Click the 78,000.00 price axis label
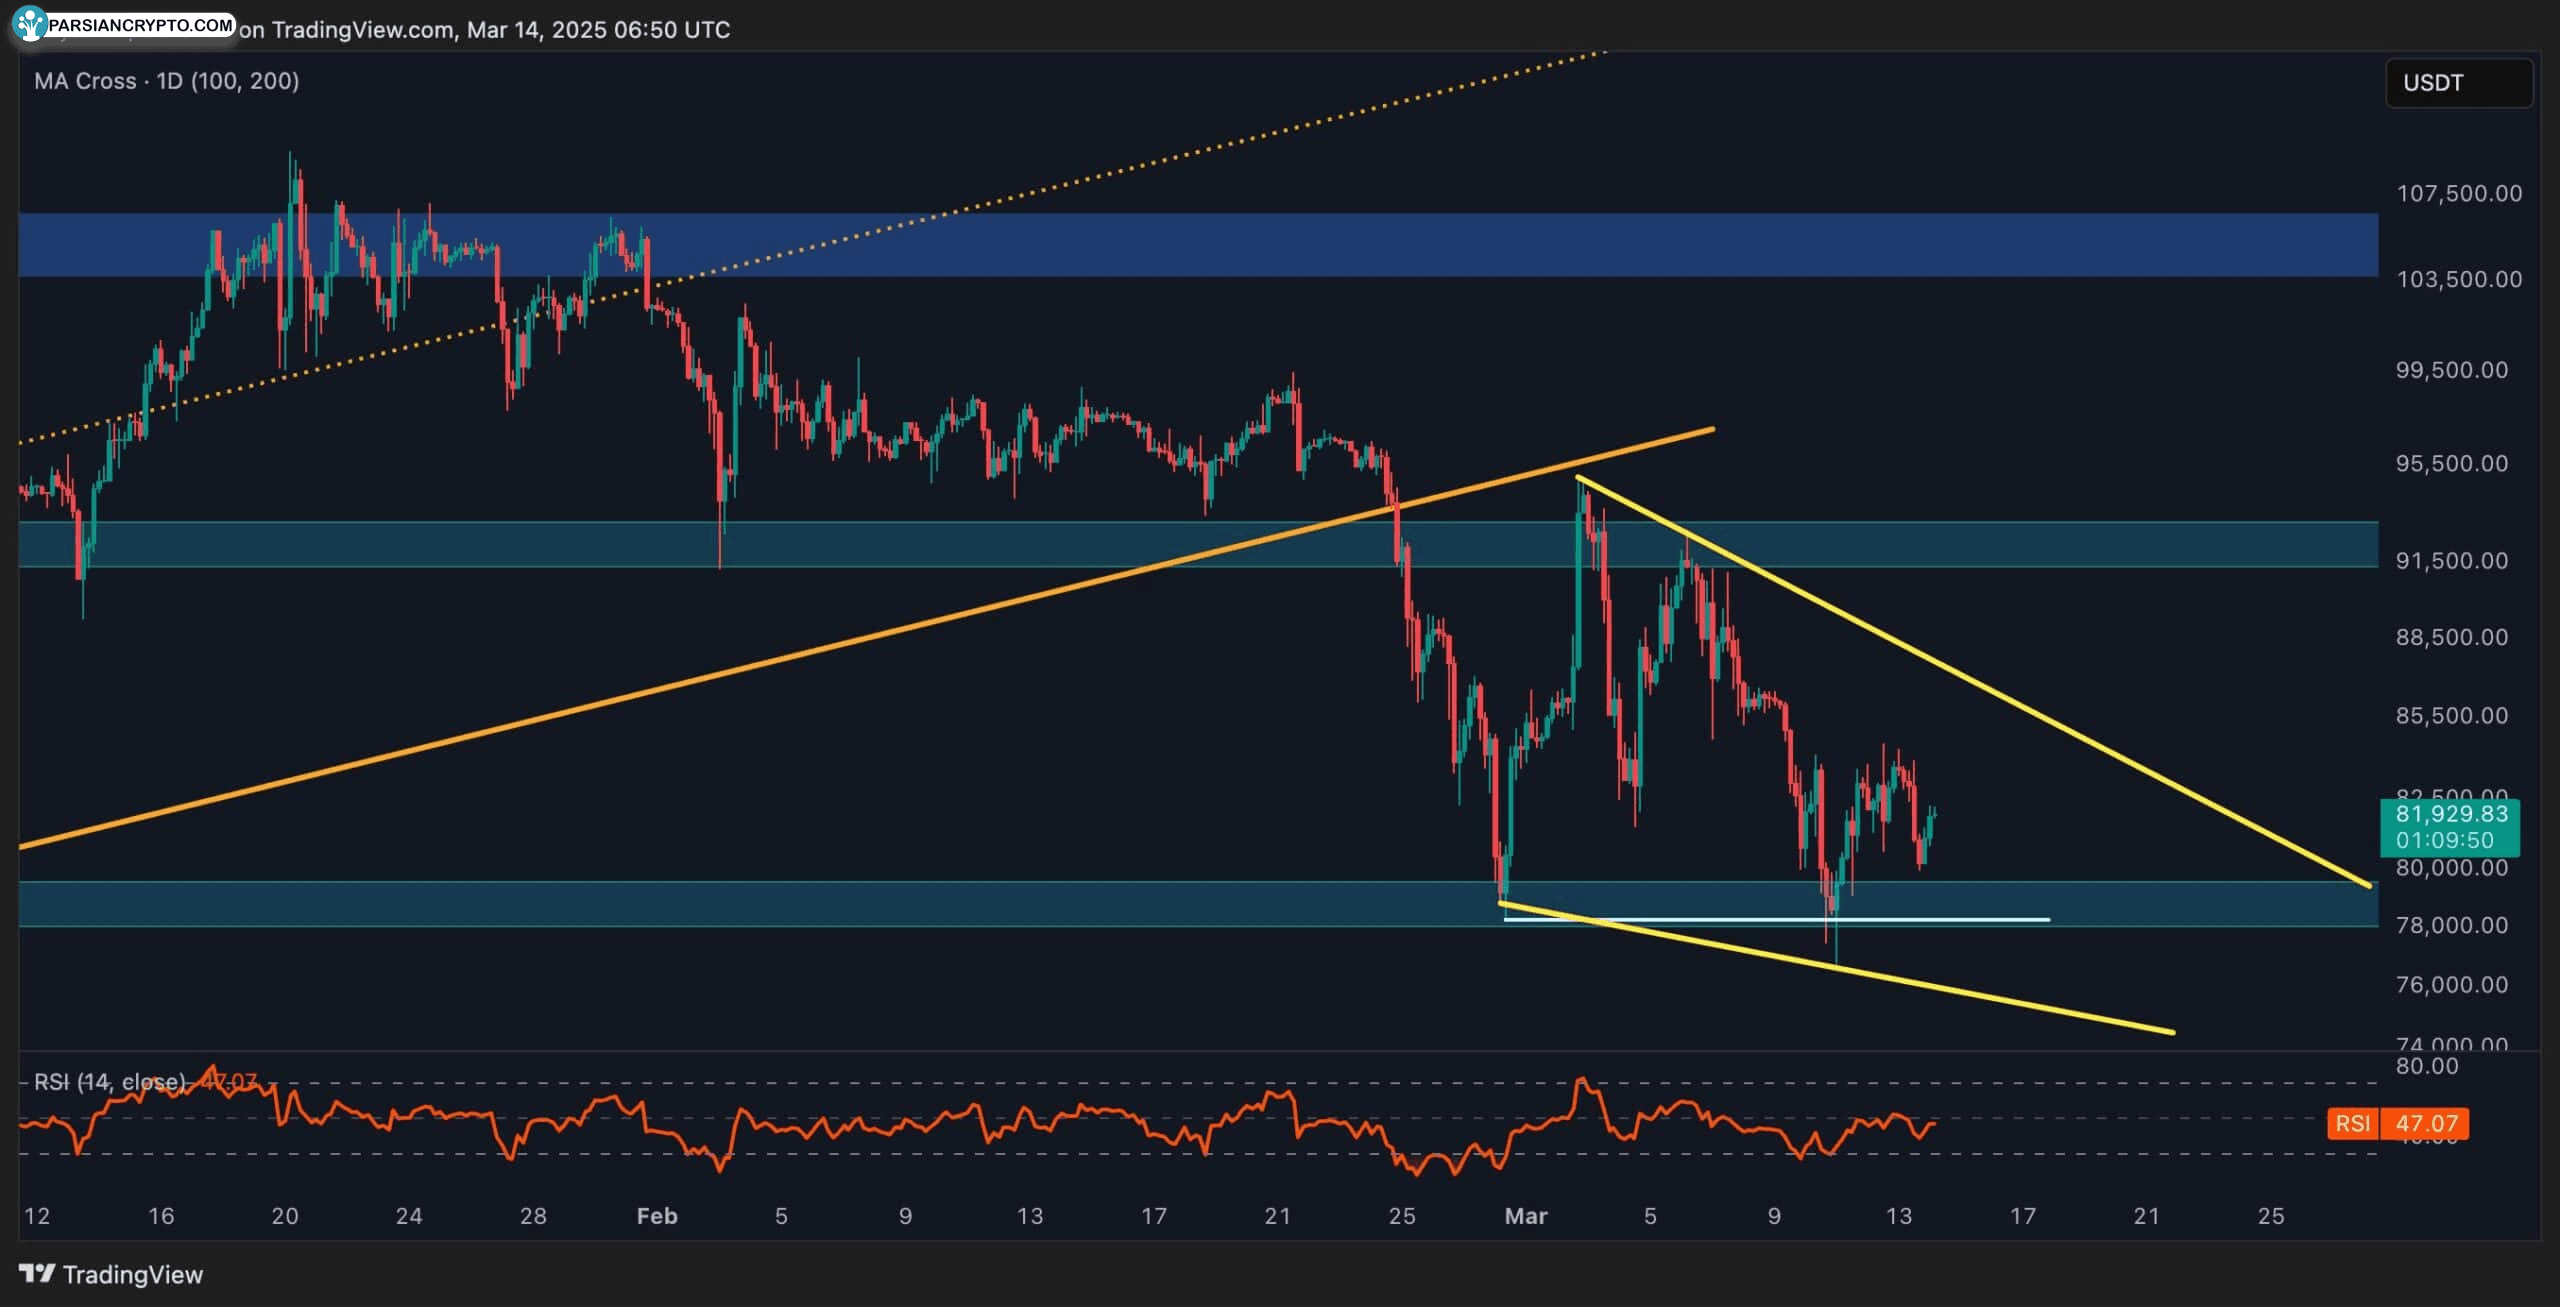Screen dimensions: 2560x1307 click(2452, 924)
